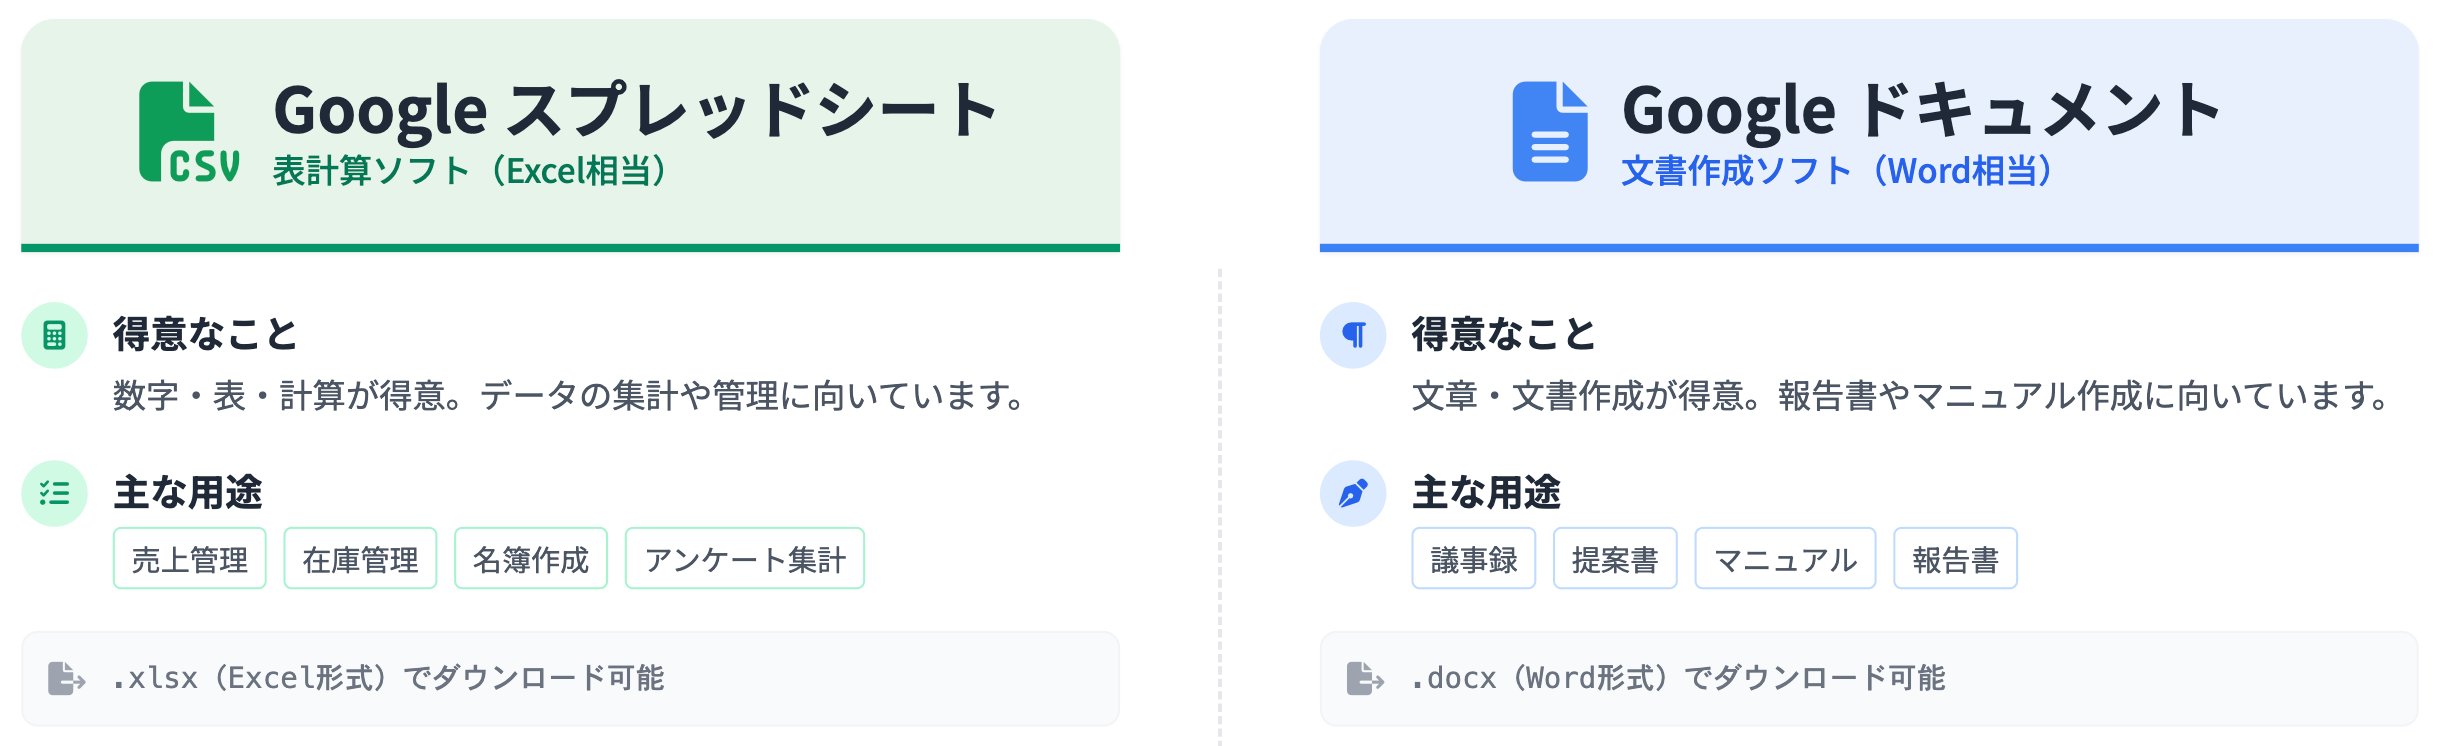
Task: Click the .xlsx download info text
Action: coord(388,678)
